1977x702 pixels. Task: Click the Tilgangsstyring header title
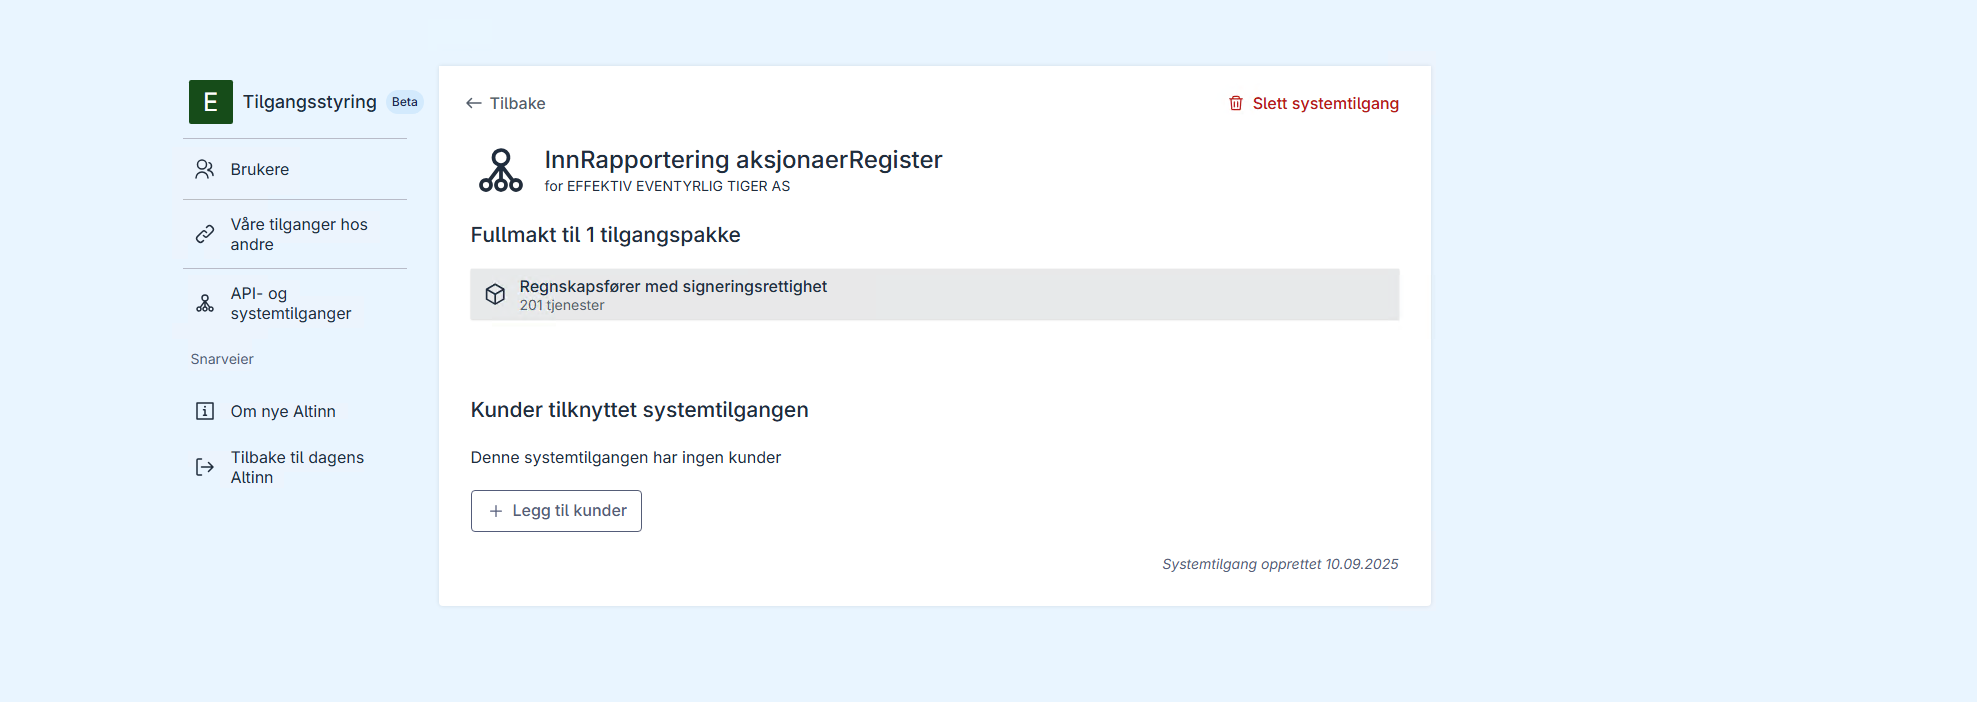point(310,102)
